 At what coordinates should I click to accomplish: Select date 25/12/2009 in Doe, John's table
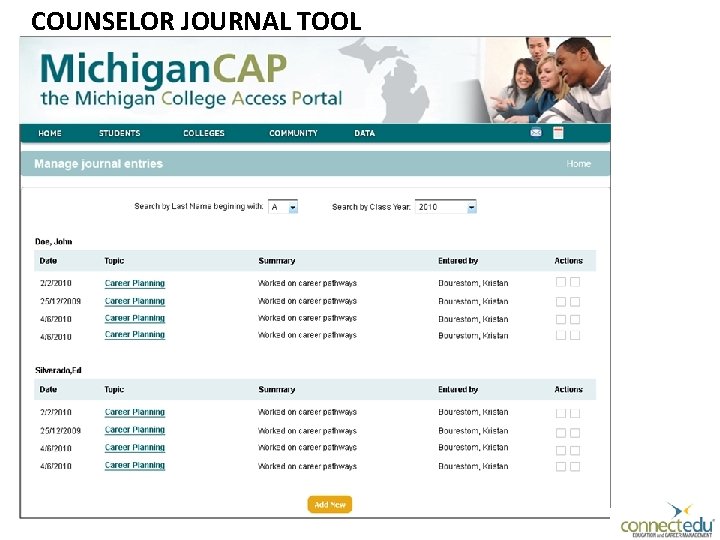pyautogui.click(x=60, y=302)
